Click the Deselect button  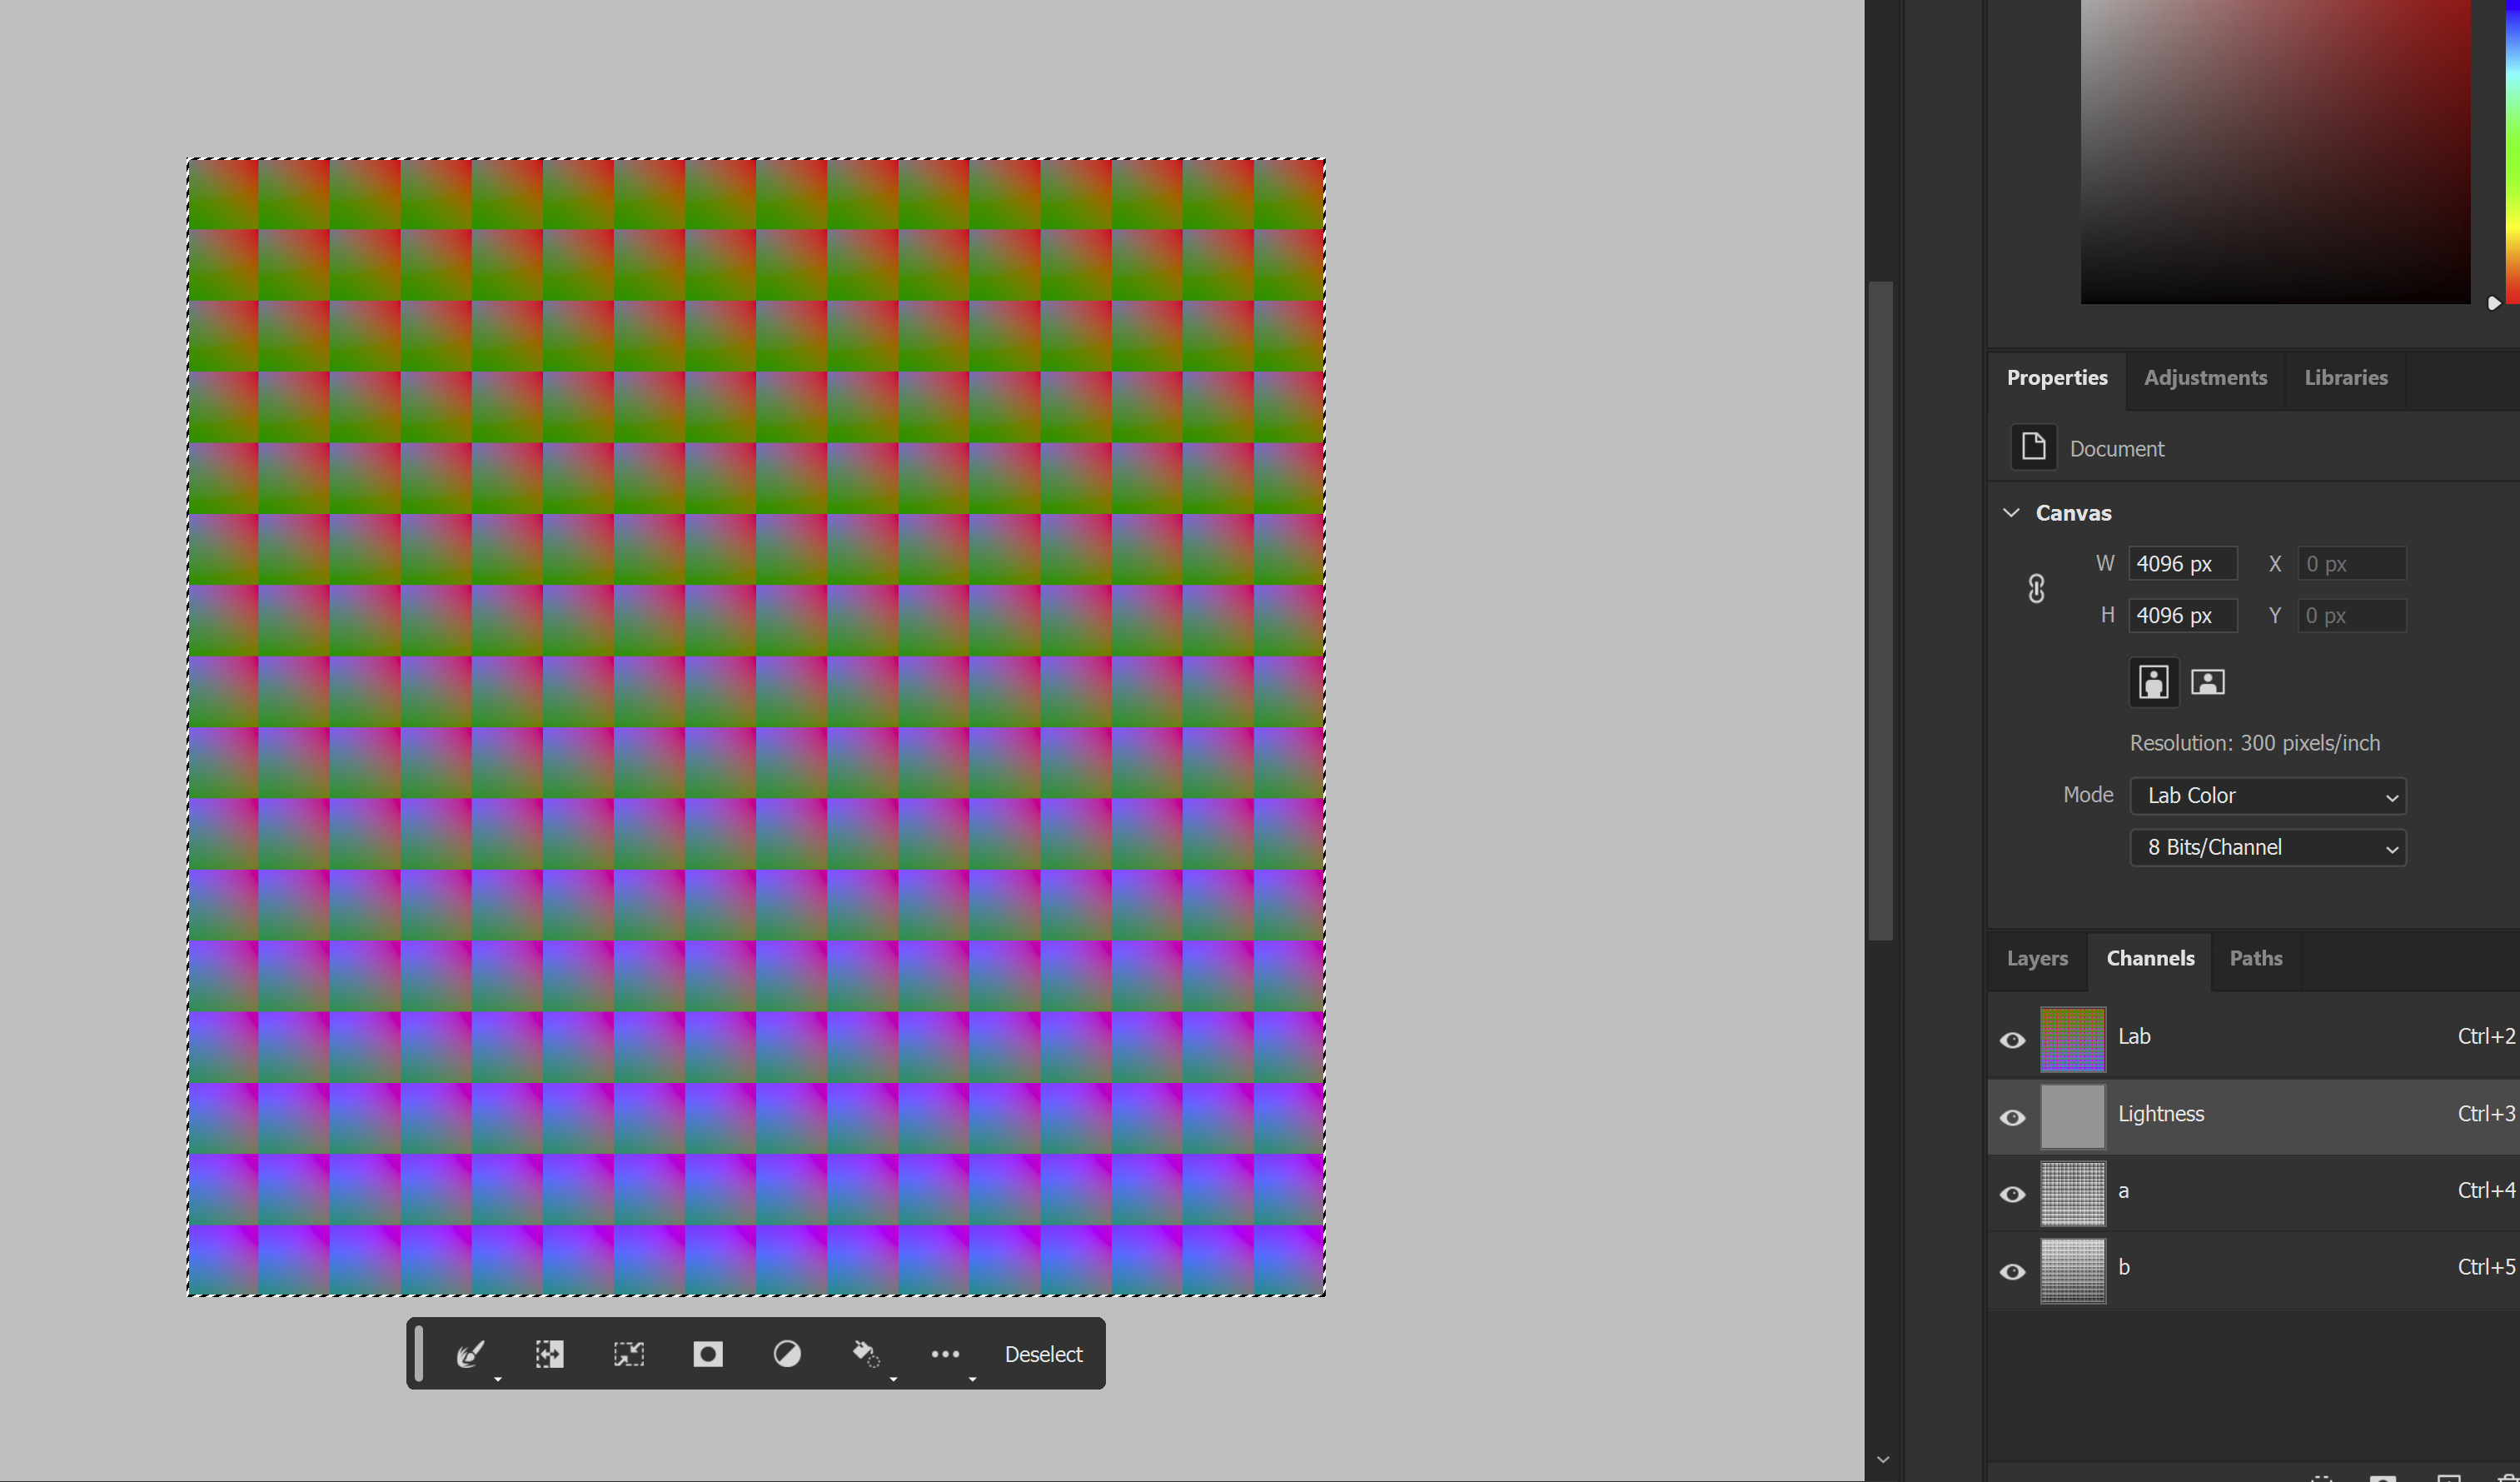tap(1043, 1354)
